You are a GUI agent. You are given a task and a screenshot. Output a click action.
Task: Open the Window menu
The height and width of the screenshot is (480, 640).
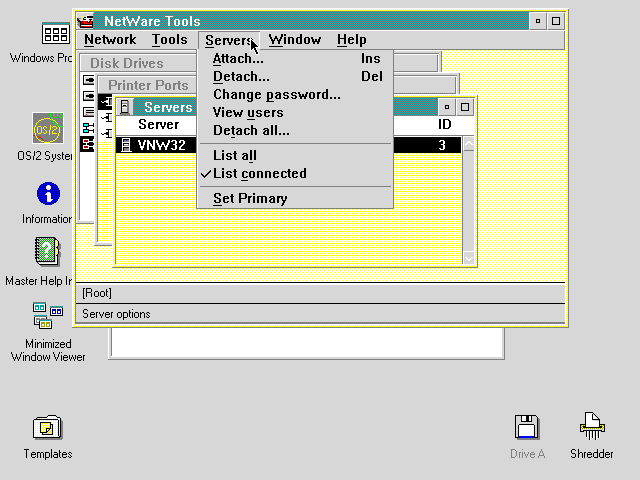click(x=295, y=40)
